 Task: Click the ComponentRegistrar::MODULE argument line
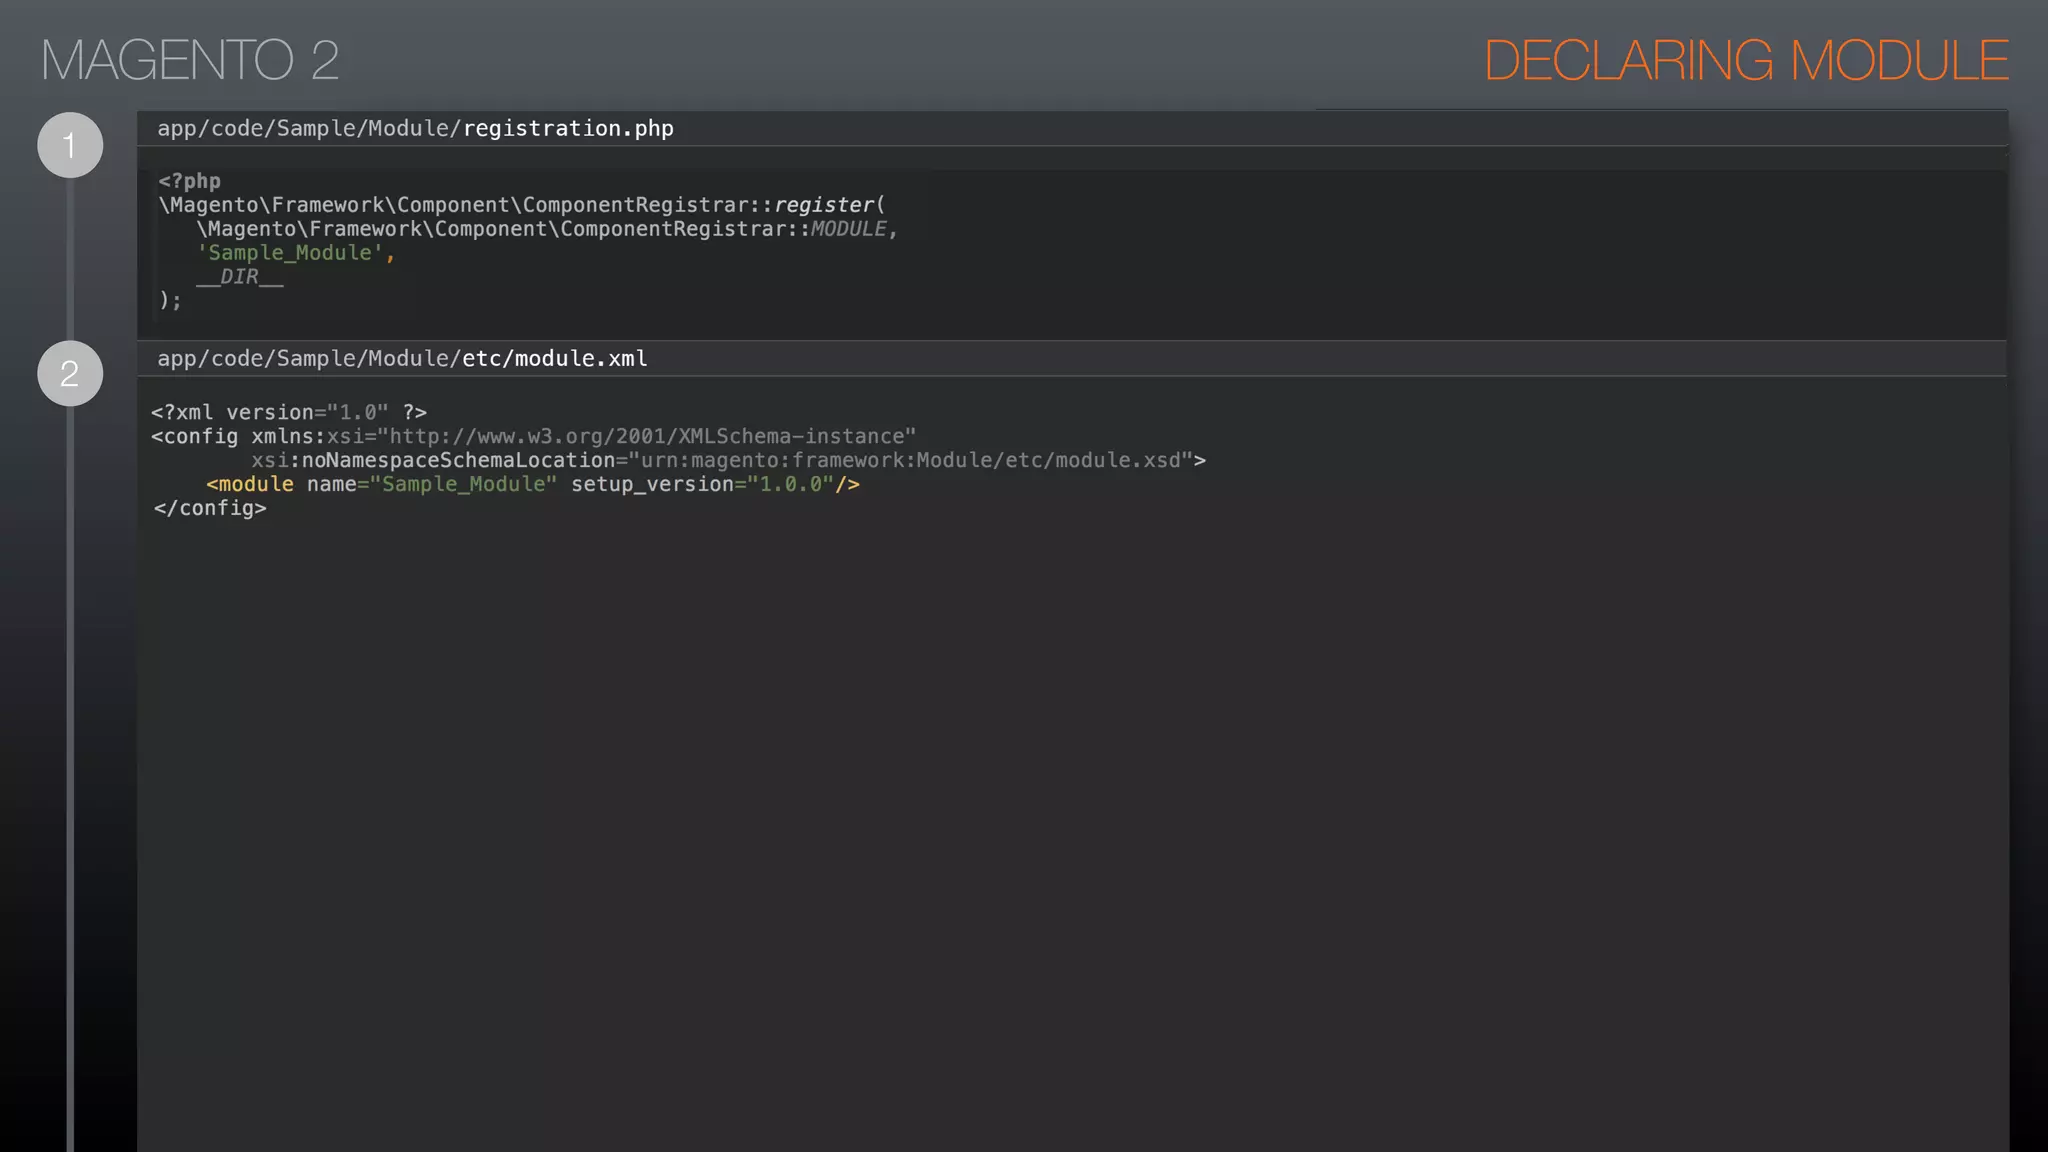(547, 229)
